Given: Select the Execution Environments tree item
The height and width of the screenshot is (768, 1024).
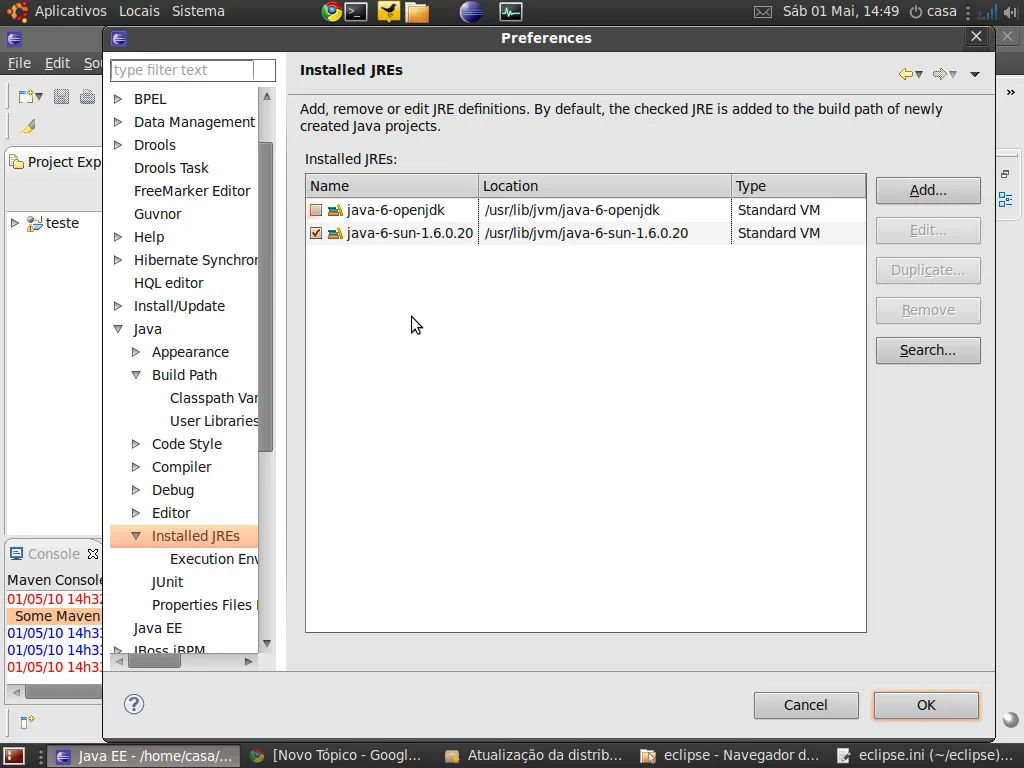Looking at the screenshot, I should 214,559.
